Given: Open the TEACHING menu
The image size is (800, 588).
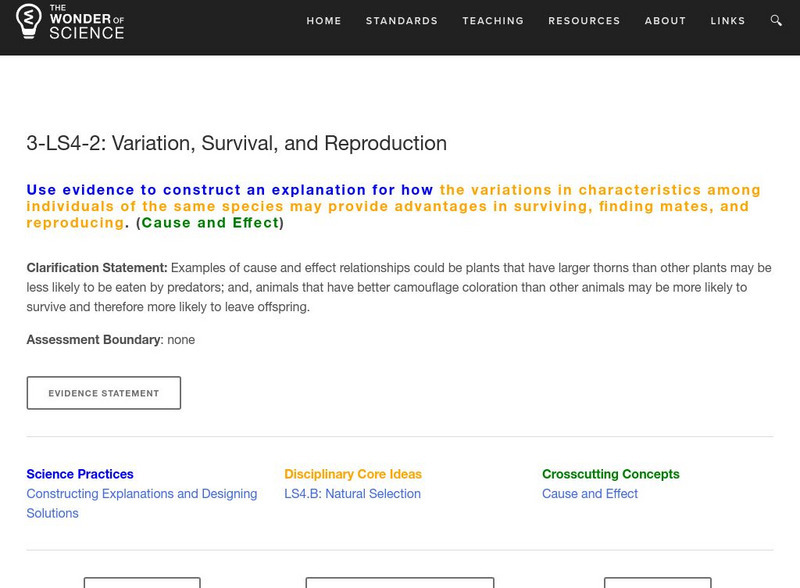Looking at the screenshot, I should [x=493, y=20].
